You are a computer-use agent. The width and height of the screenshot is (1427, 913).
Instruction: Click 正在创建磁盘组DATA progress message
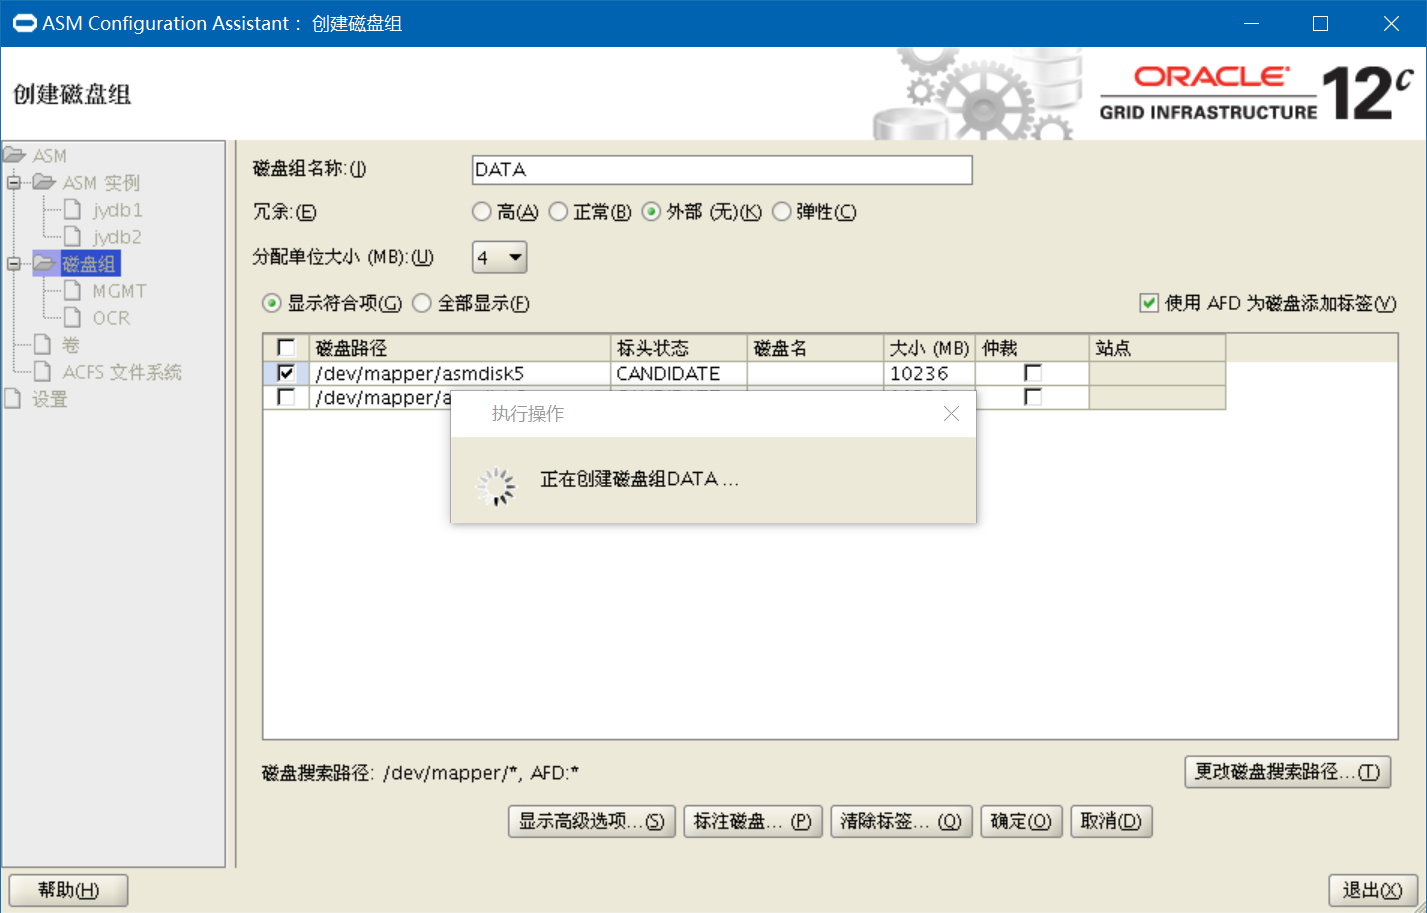point(639,480)
